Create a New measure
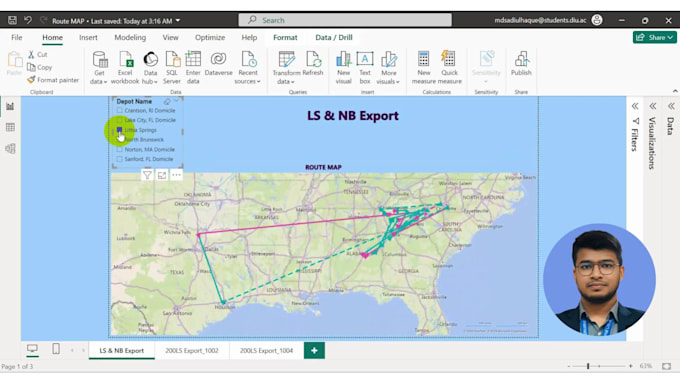Viewport: 680px width, 383px height. [x=424, y=68]
